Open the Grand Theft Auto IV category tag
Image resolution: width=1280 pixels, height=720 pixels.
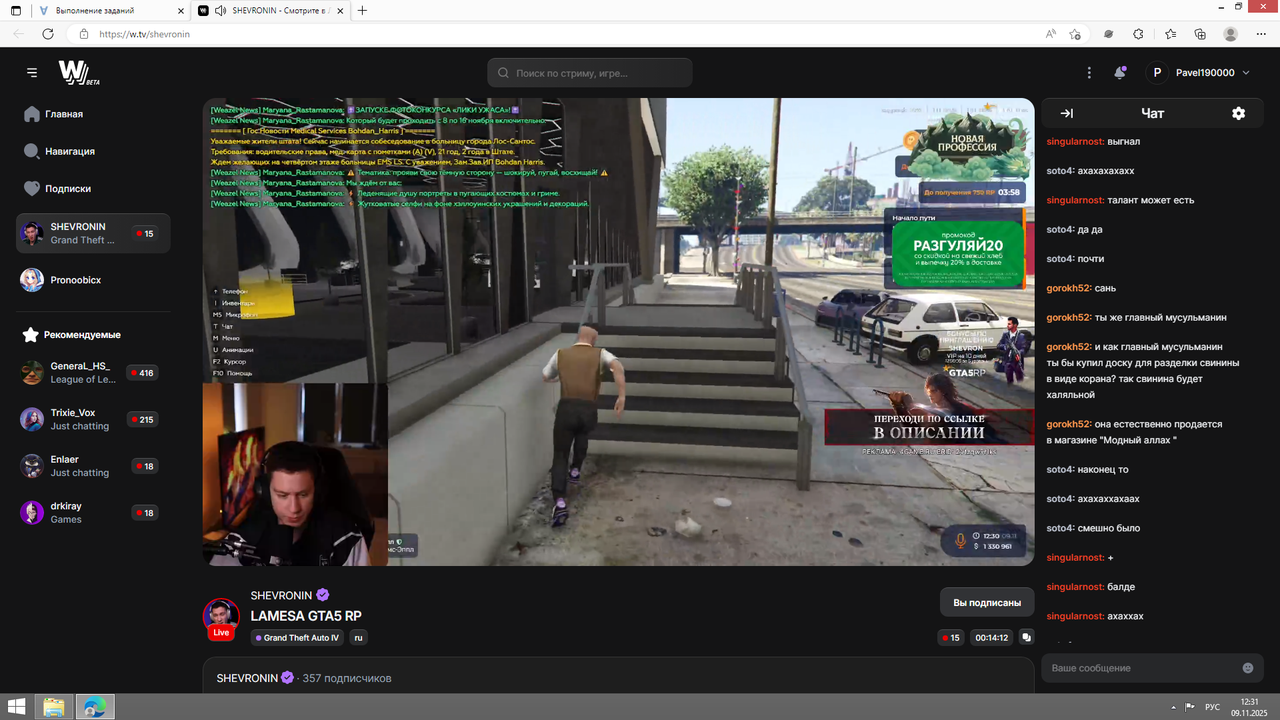pyautogui.click(x=297, y=638)
